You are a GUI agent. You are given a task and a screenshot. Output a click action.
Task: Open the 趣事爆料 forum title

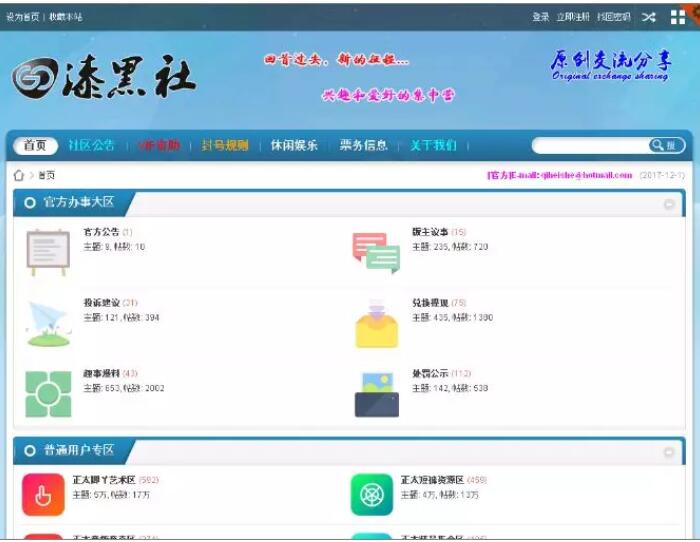pyautogui.click(x=101, y=373)
